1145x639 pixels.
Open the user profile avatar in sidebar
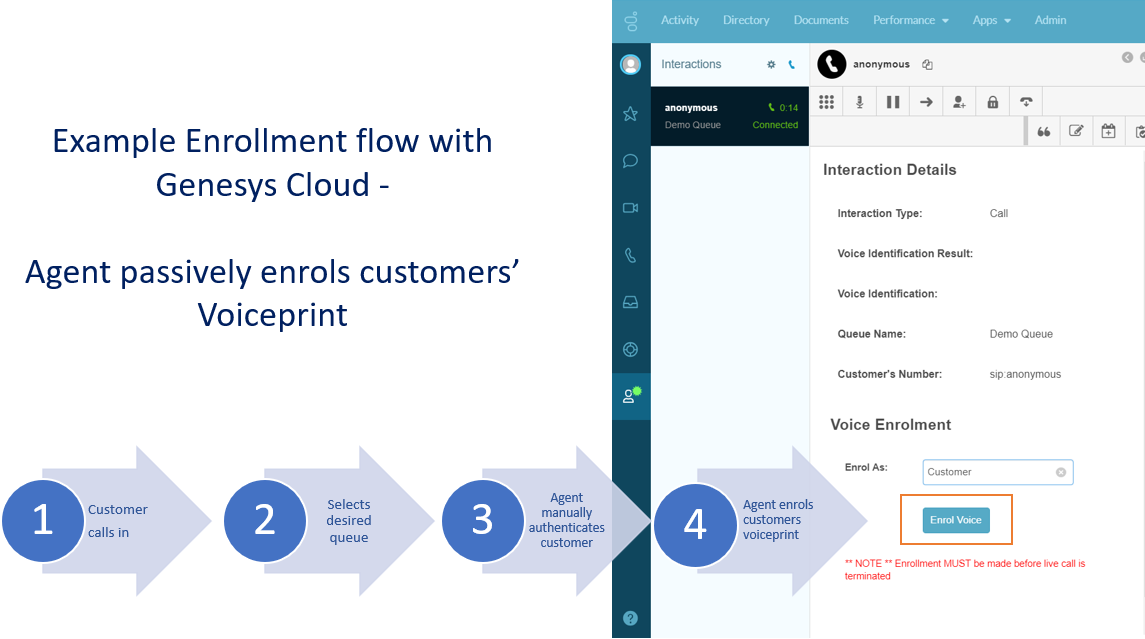630,64
